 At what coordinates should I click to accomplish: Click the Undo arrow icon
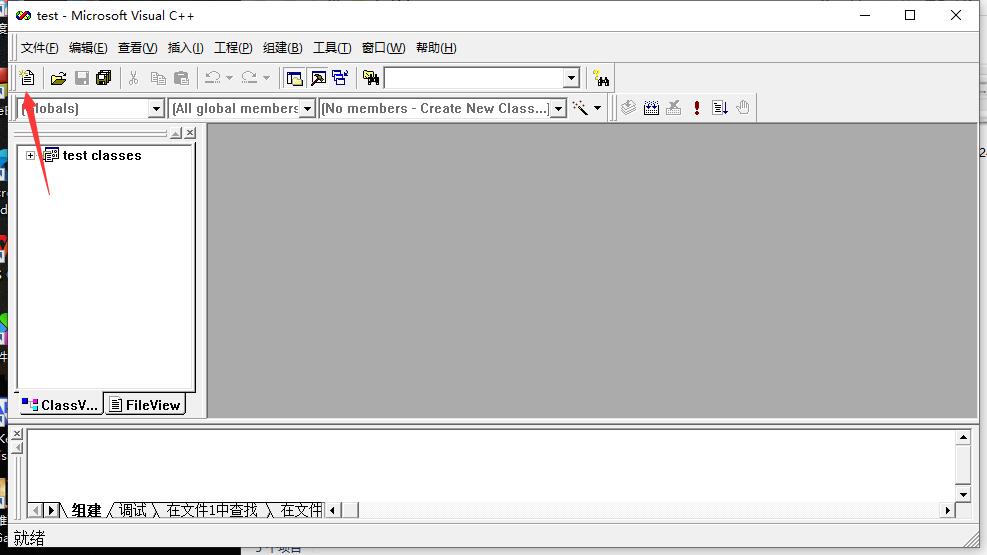coord(213,78)
